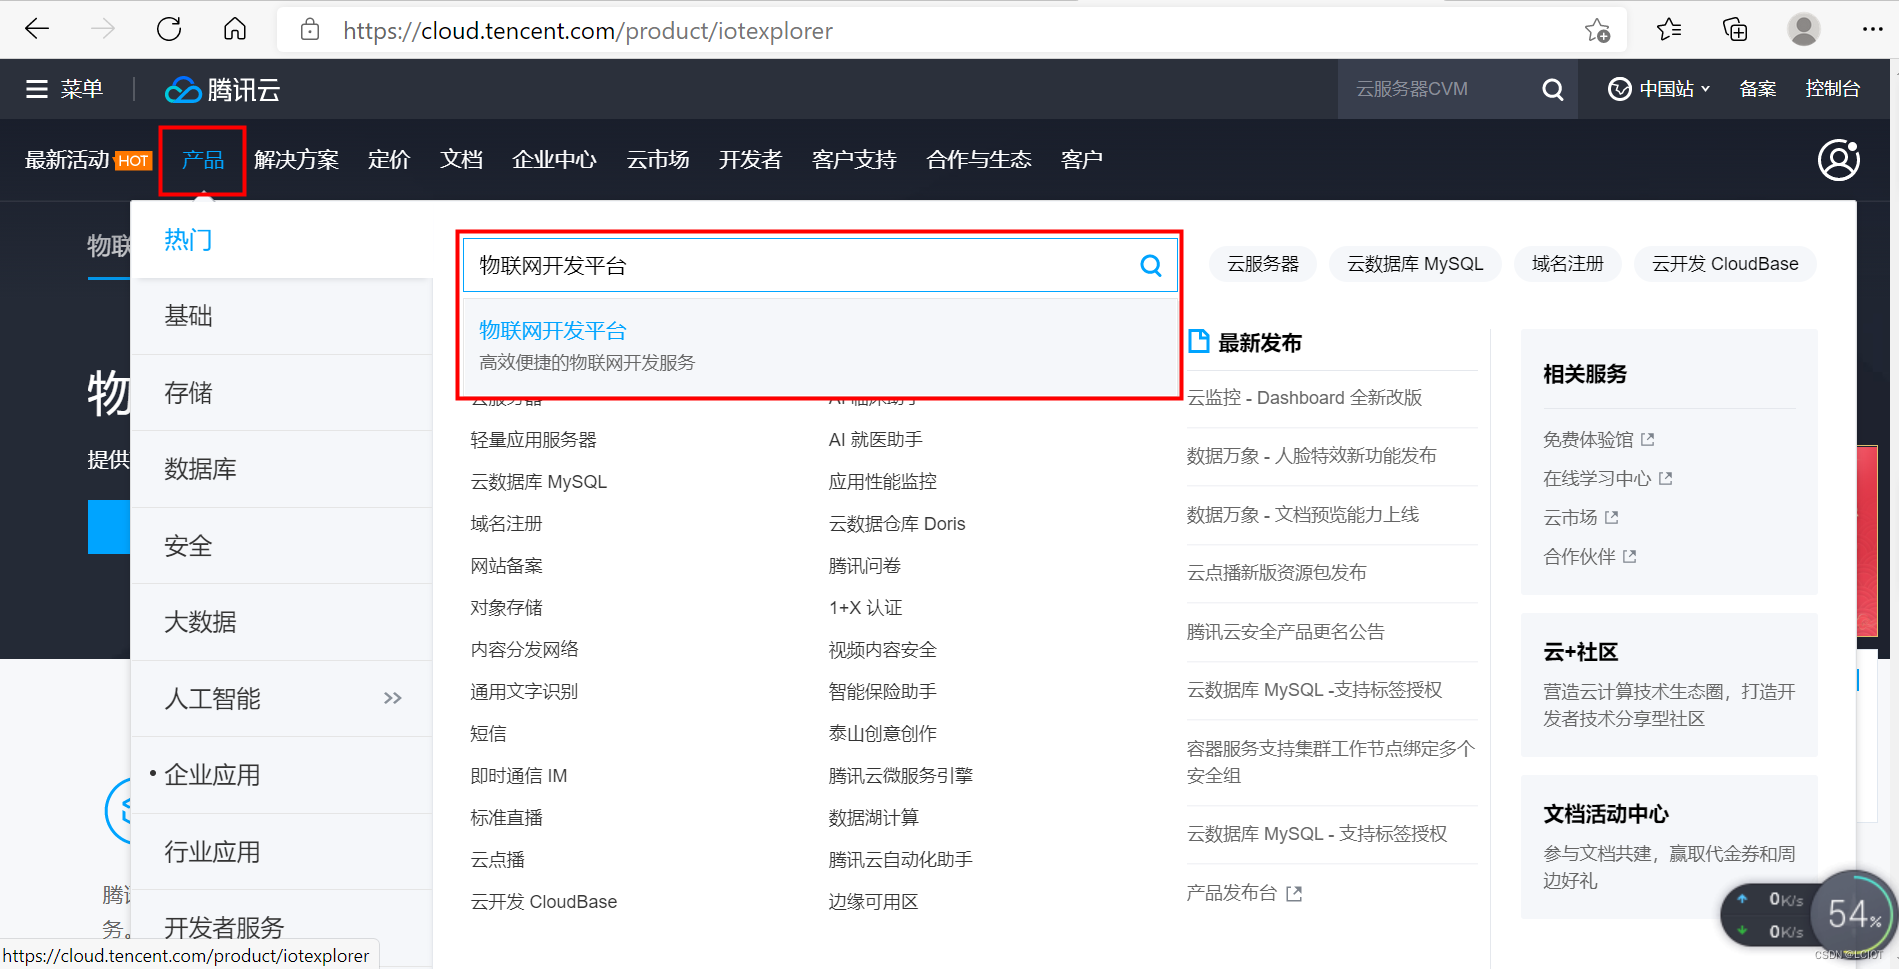Click external-link icon beside 在线学习中心
The width and height of the screenshot is (1899, 969).
1666,478
